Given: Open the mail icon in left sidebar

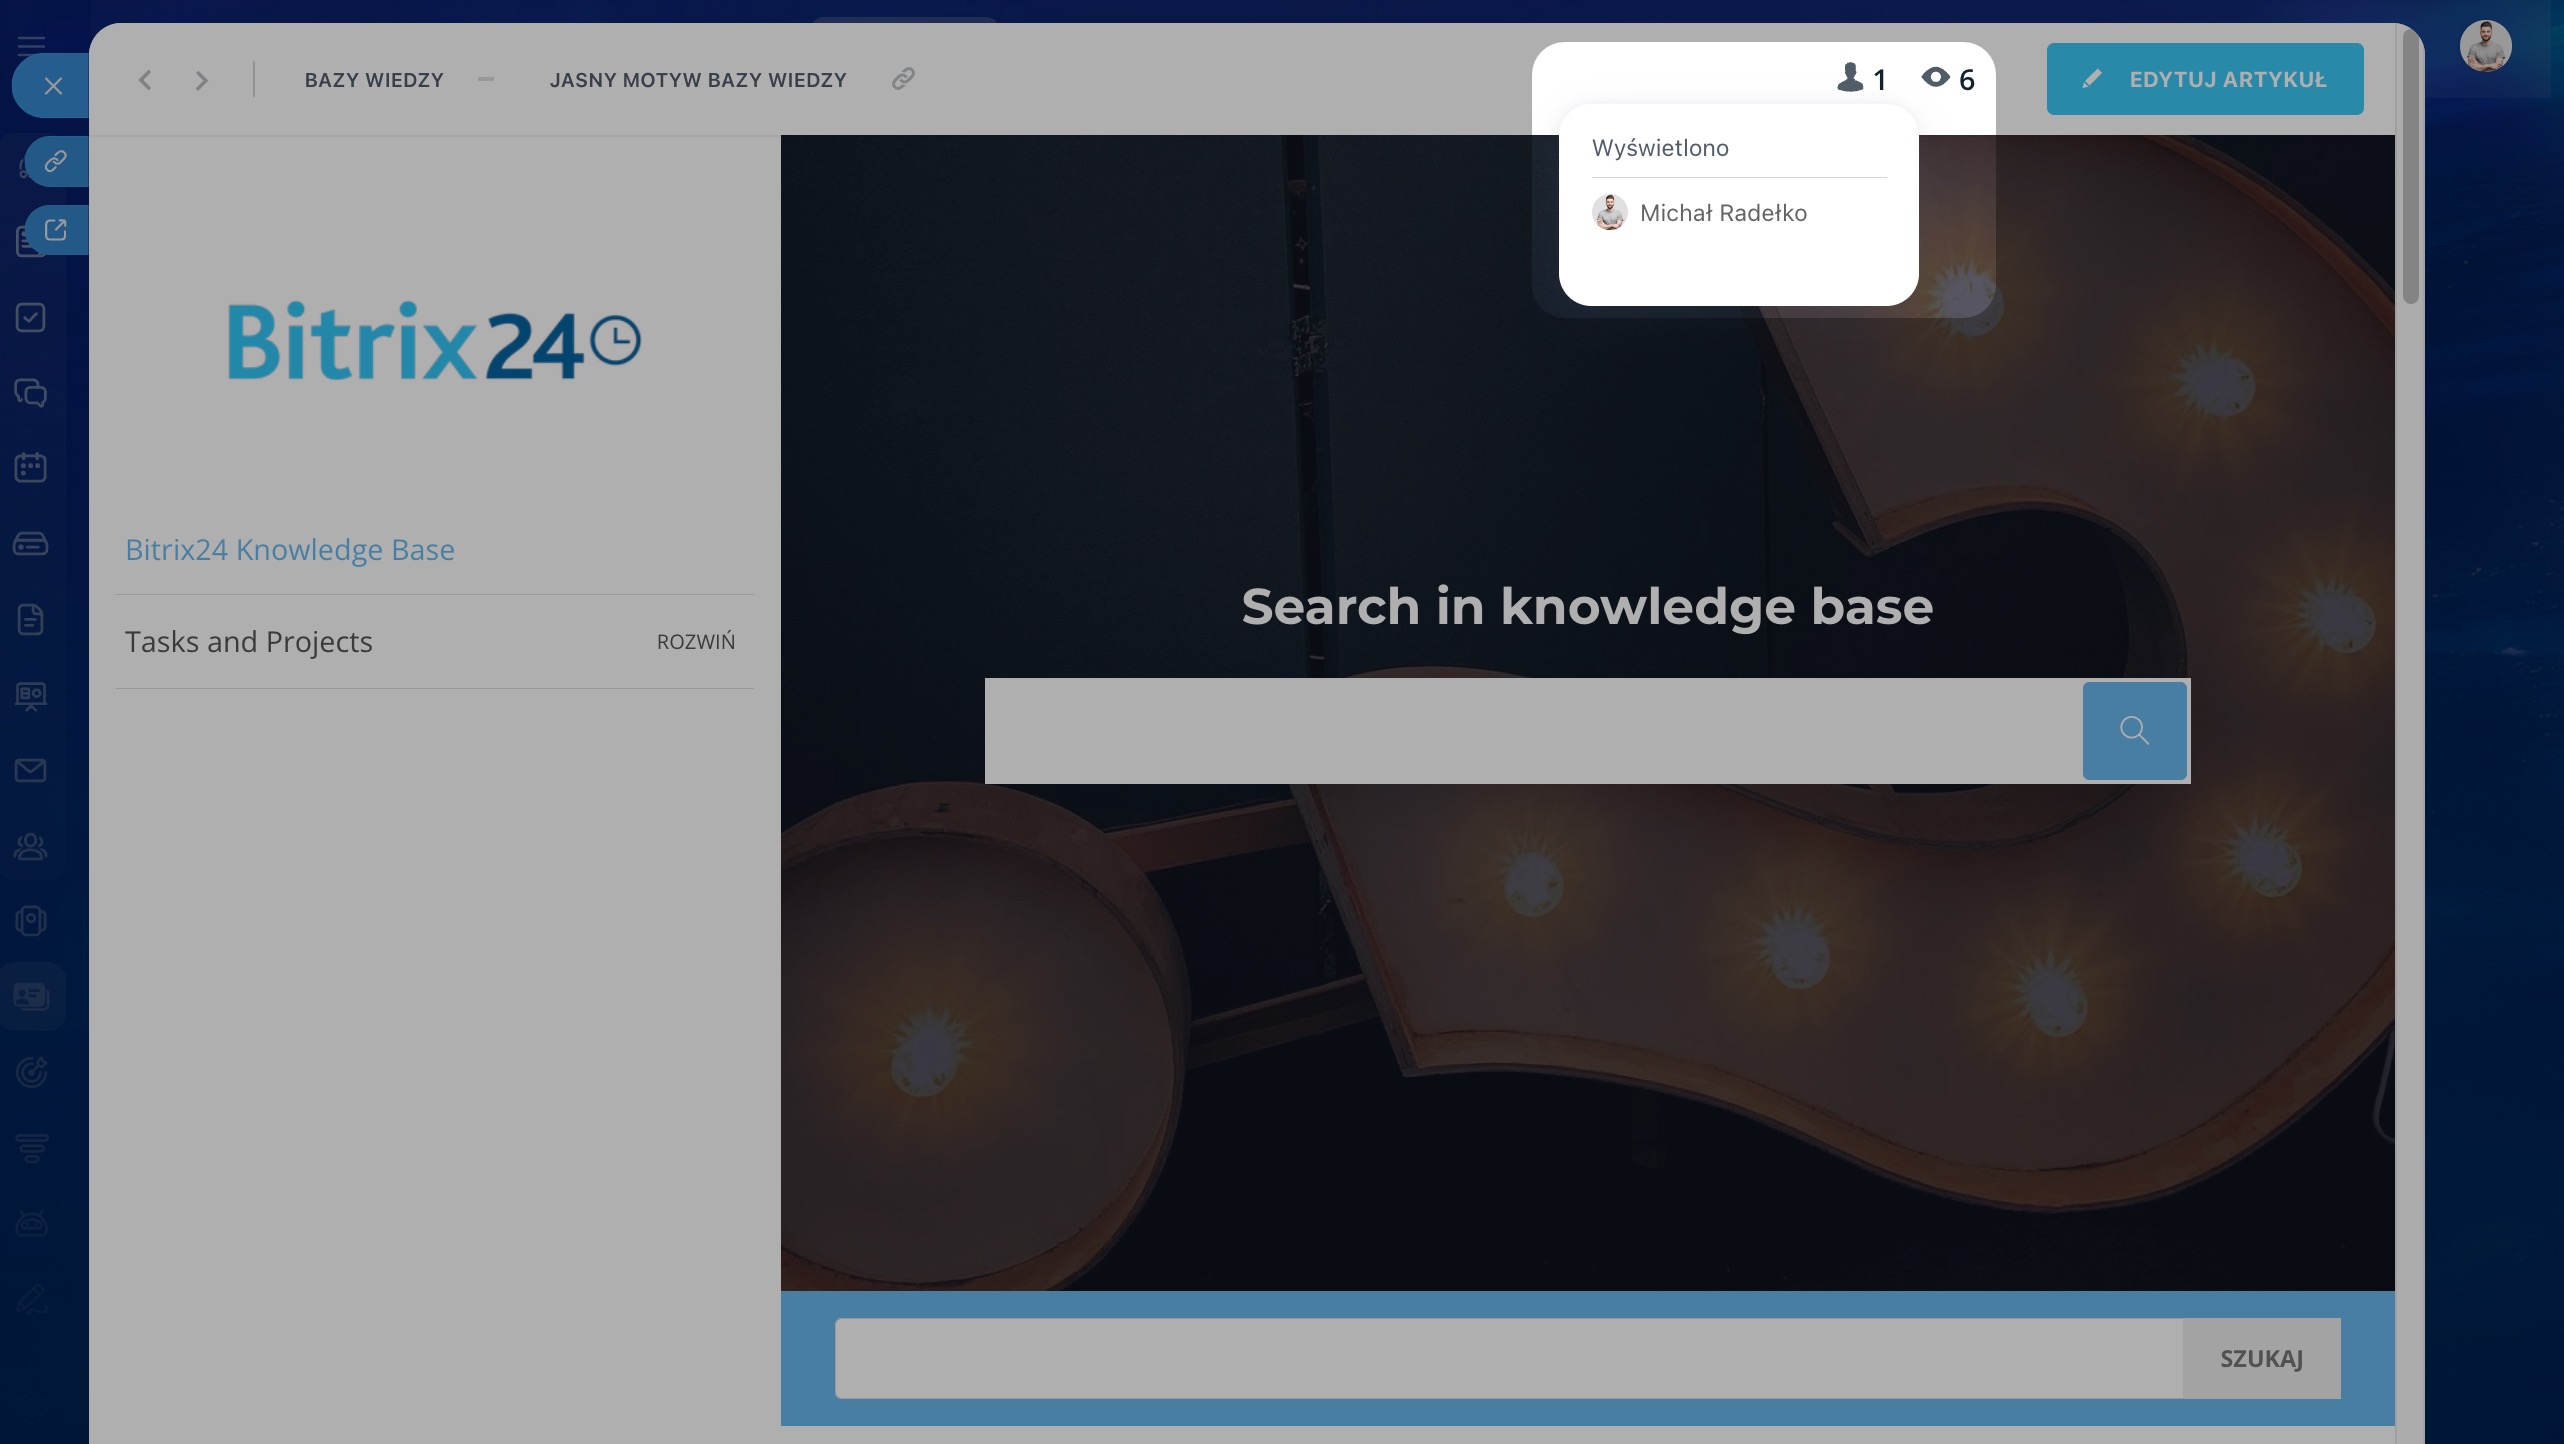Looking at the screenshot, I should coord(31,770).
